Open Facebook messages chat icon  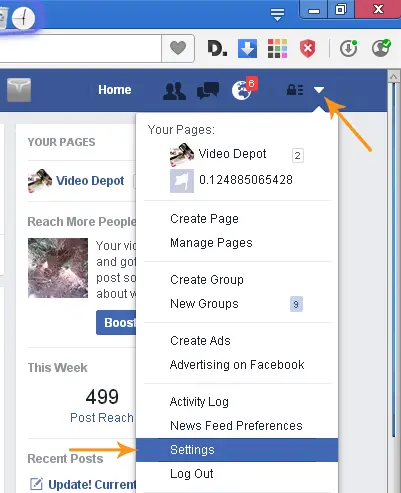[x=208, y=91]
